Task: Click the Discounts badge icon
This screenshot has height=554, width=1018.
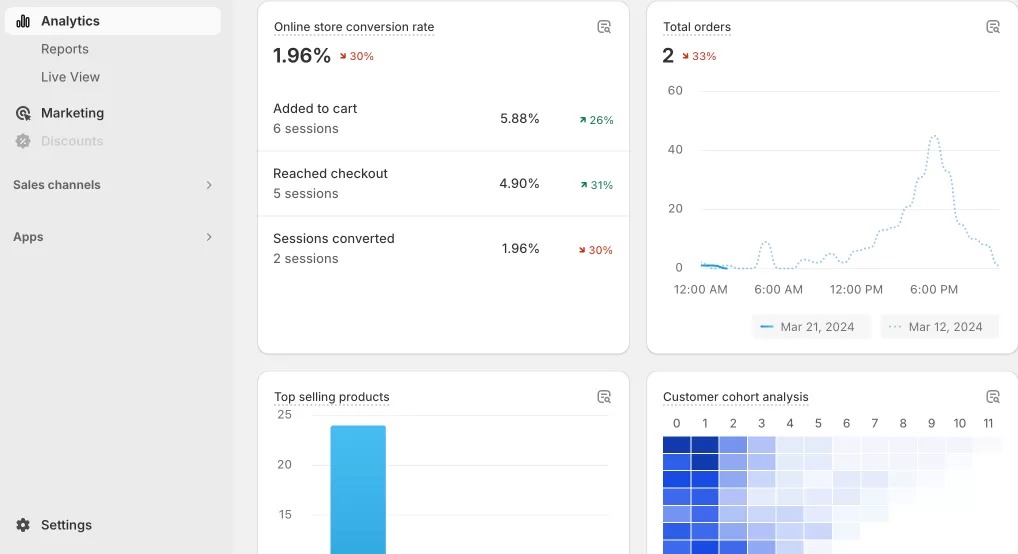Action: [x=23, y=141]
